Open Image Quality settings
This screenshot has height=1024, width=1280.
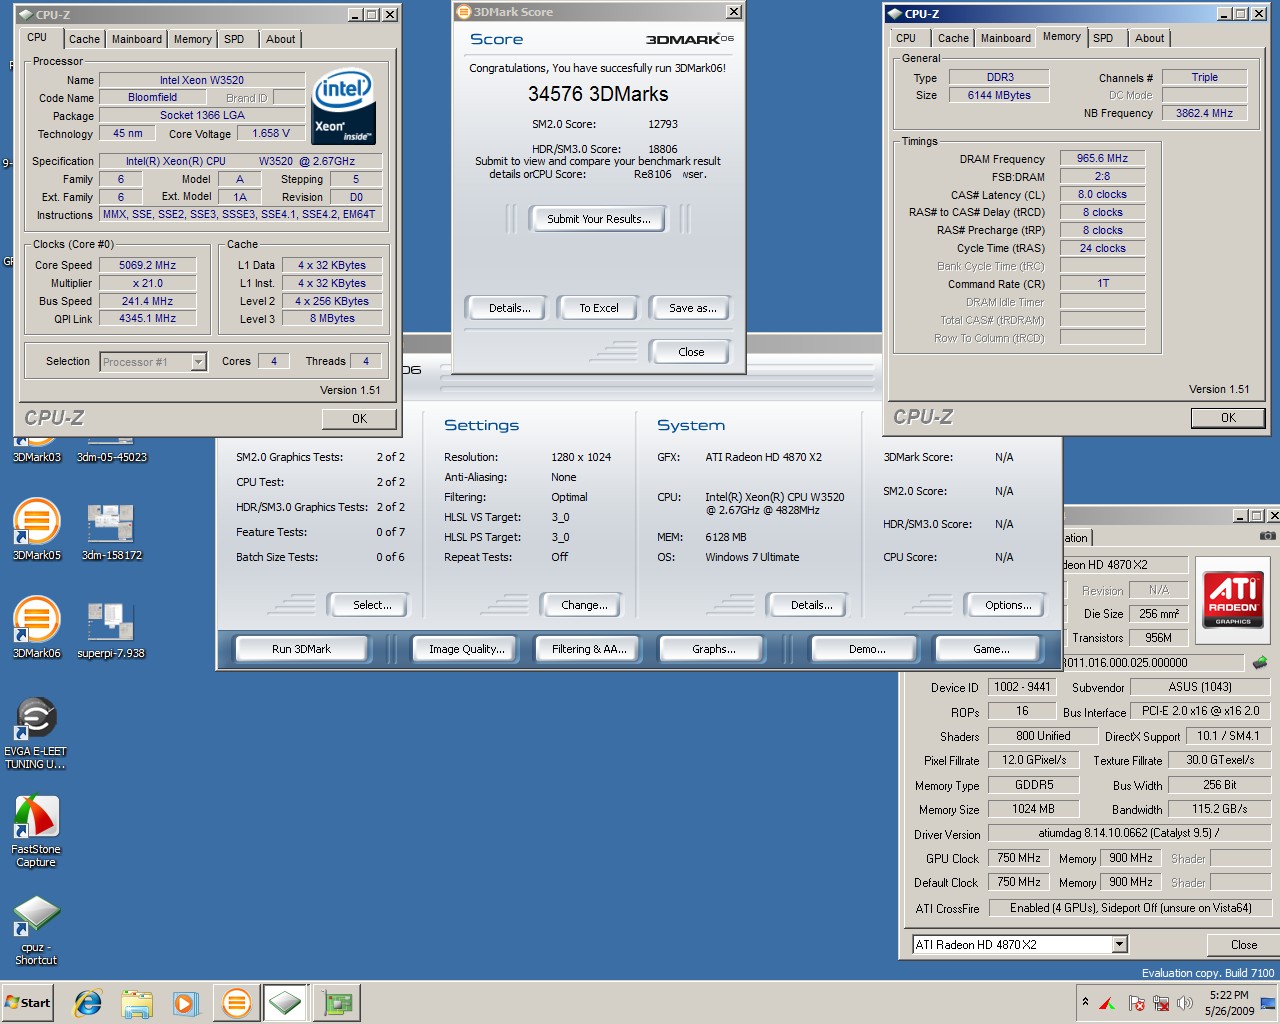(467, 649)
